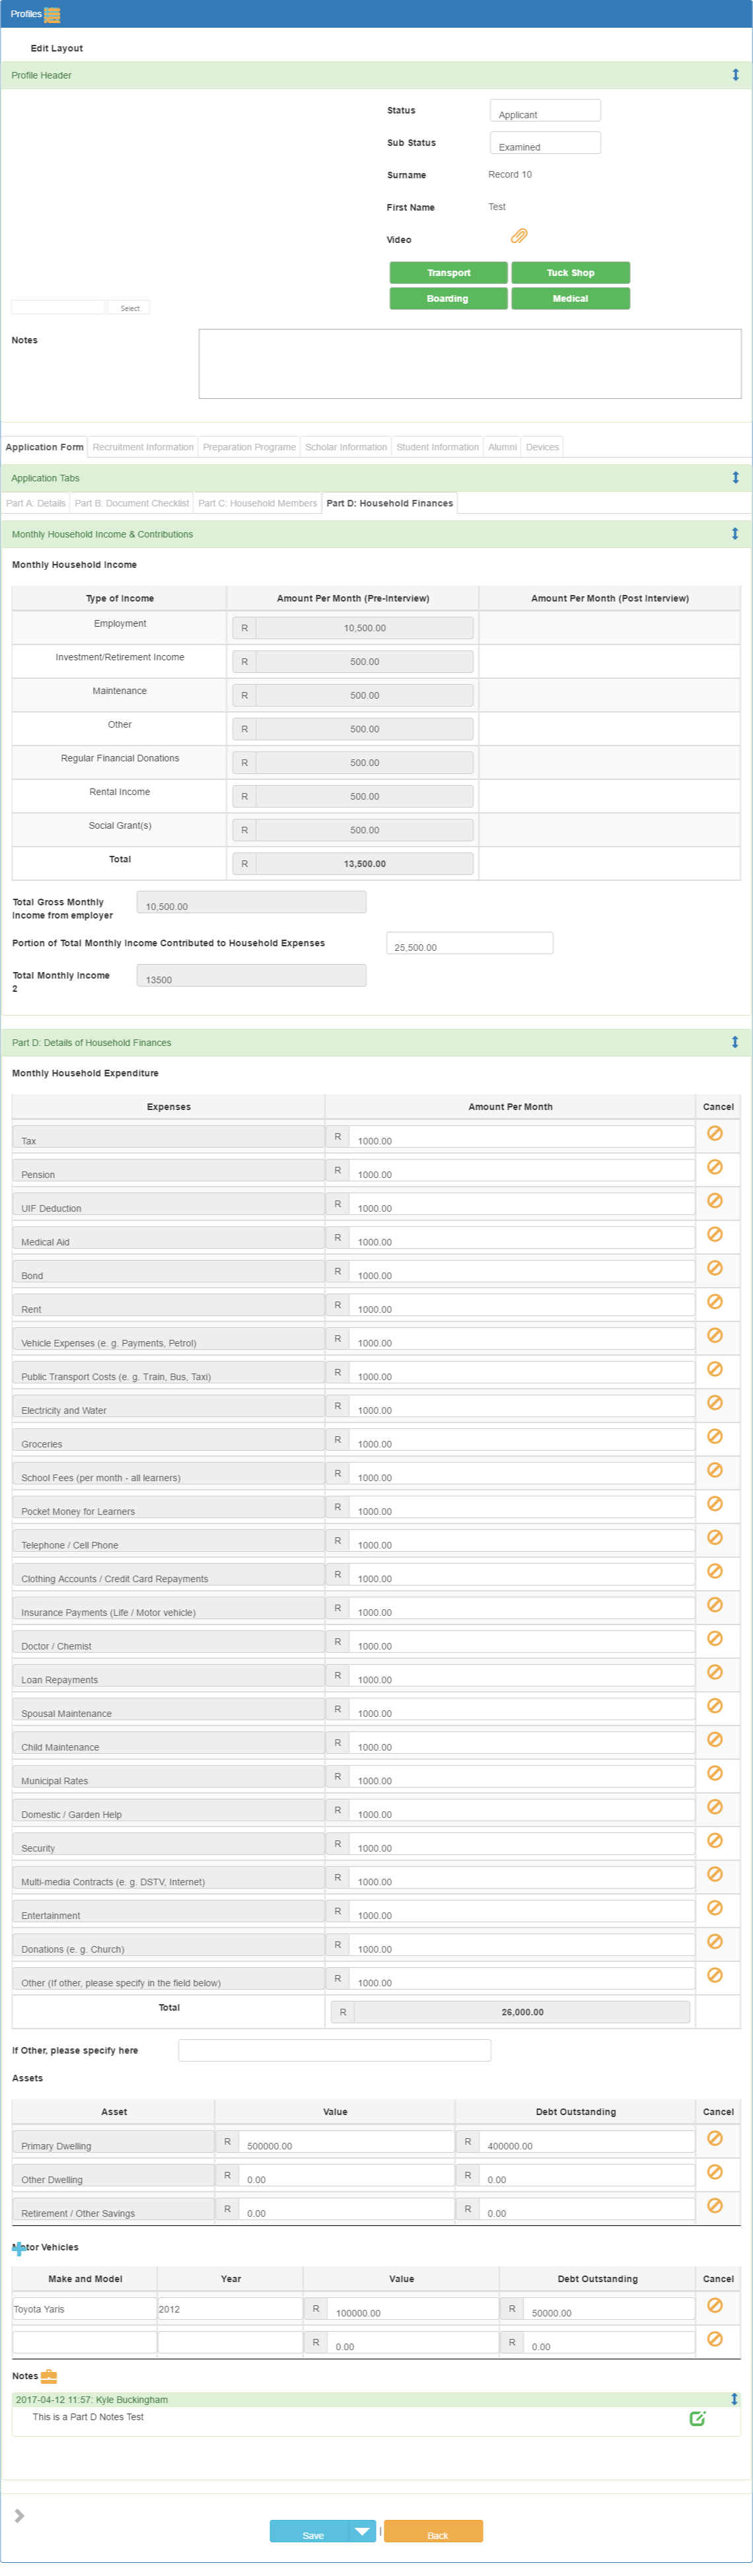Viewport: 753px width, 2576px height.
Task: Click the profile Notes text area
Action: point(470,364)
